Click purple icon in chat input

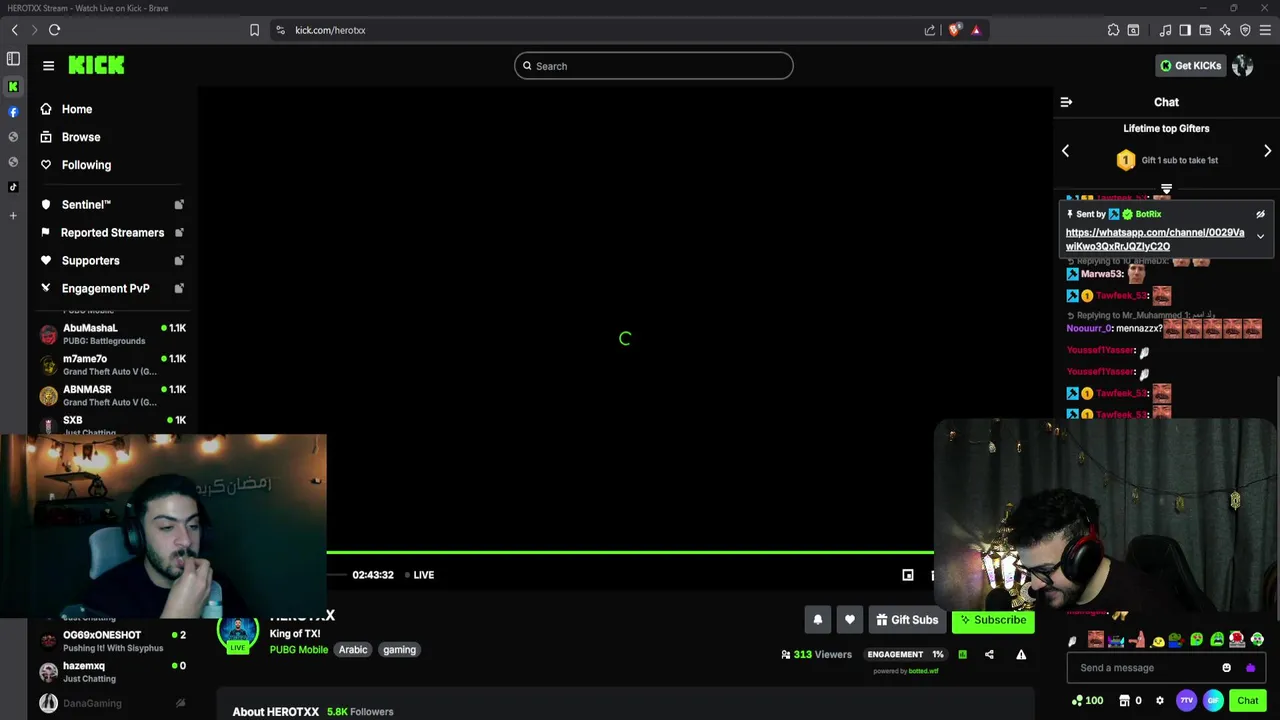click(x=1250, y=668)
